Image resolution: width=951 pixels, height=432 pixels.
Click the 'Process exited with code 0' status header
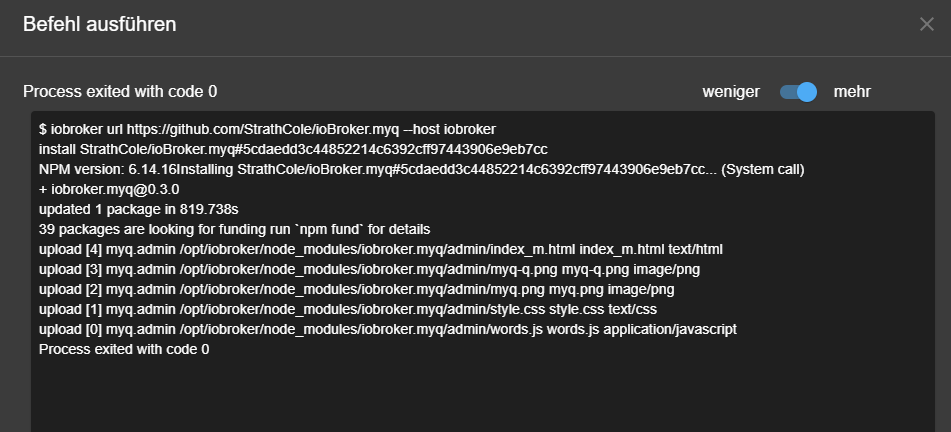tap(120, 92)
